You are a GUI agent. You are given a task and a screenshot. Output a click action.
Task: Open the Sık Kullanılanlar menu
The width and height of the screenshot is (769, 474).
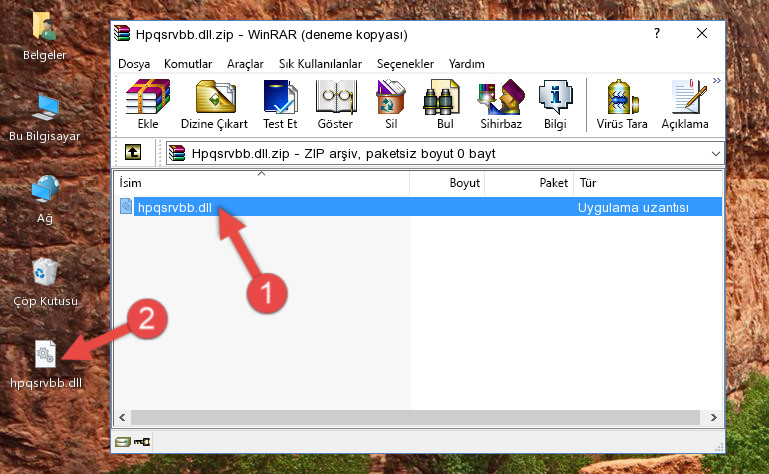320,64
